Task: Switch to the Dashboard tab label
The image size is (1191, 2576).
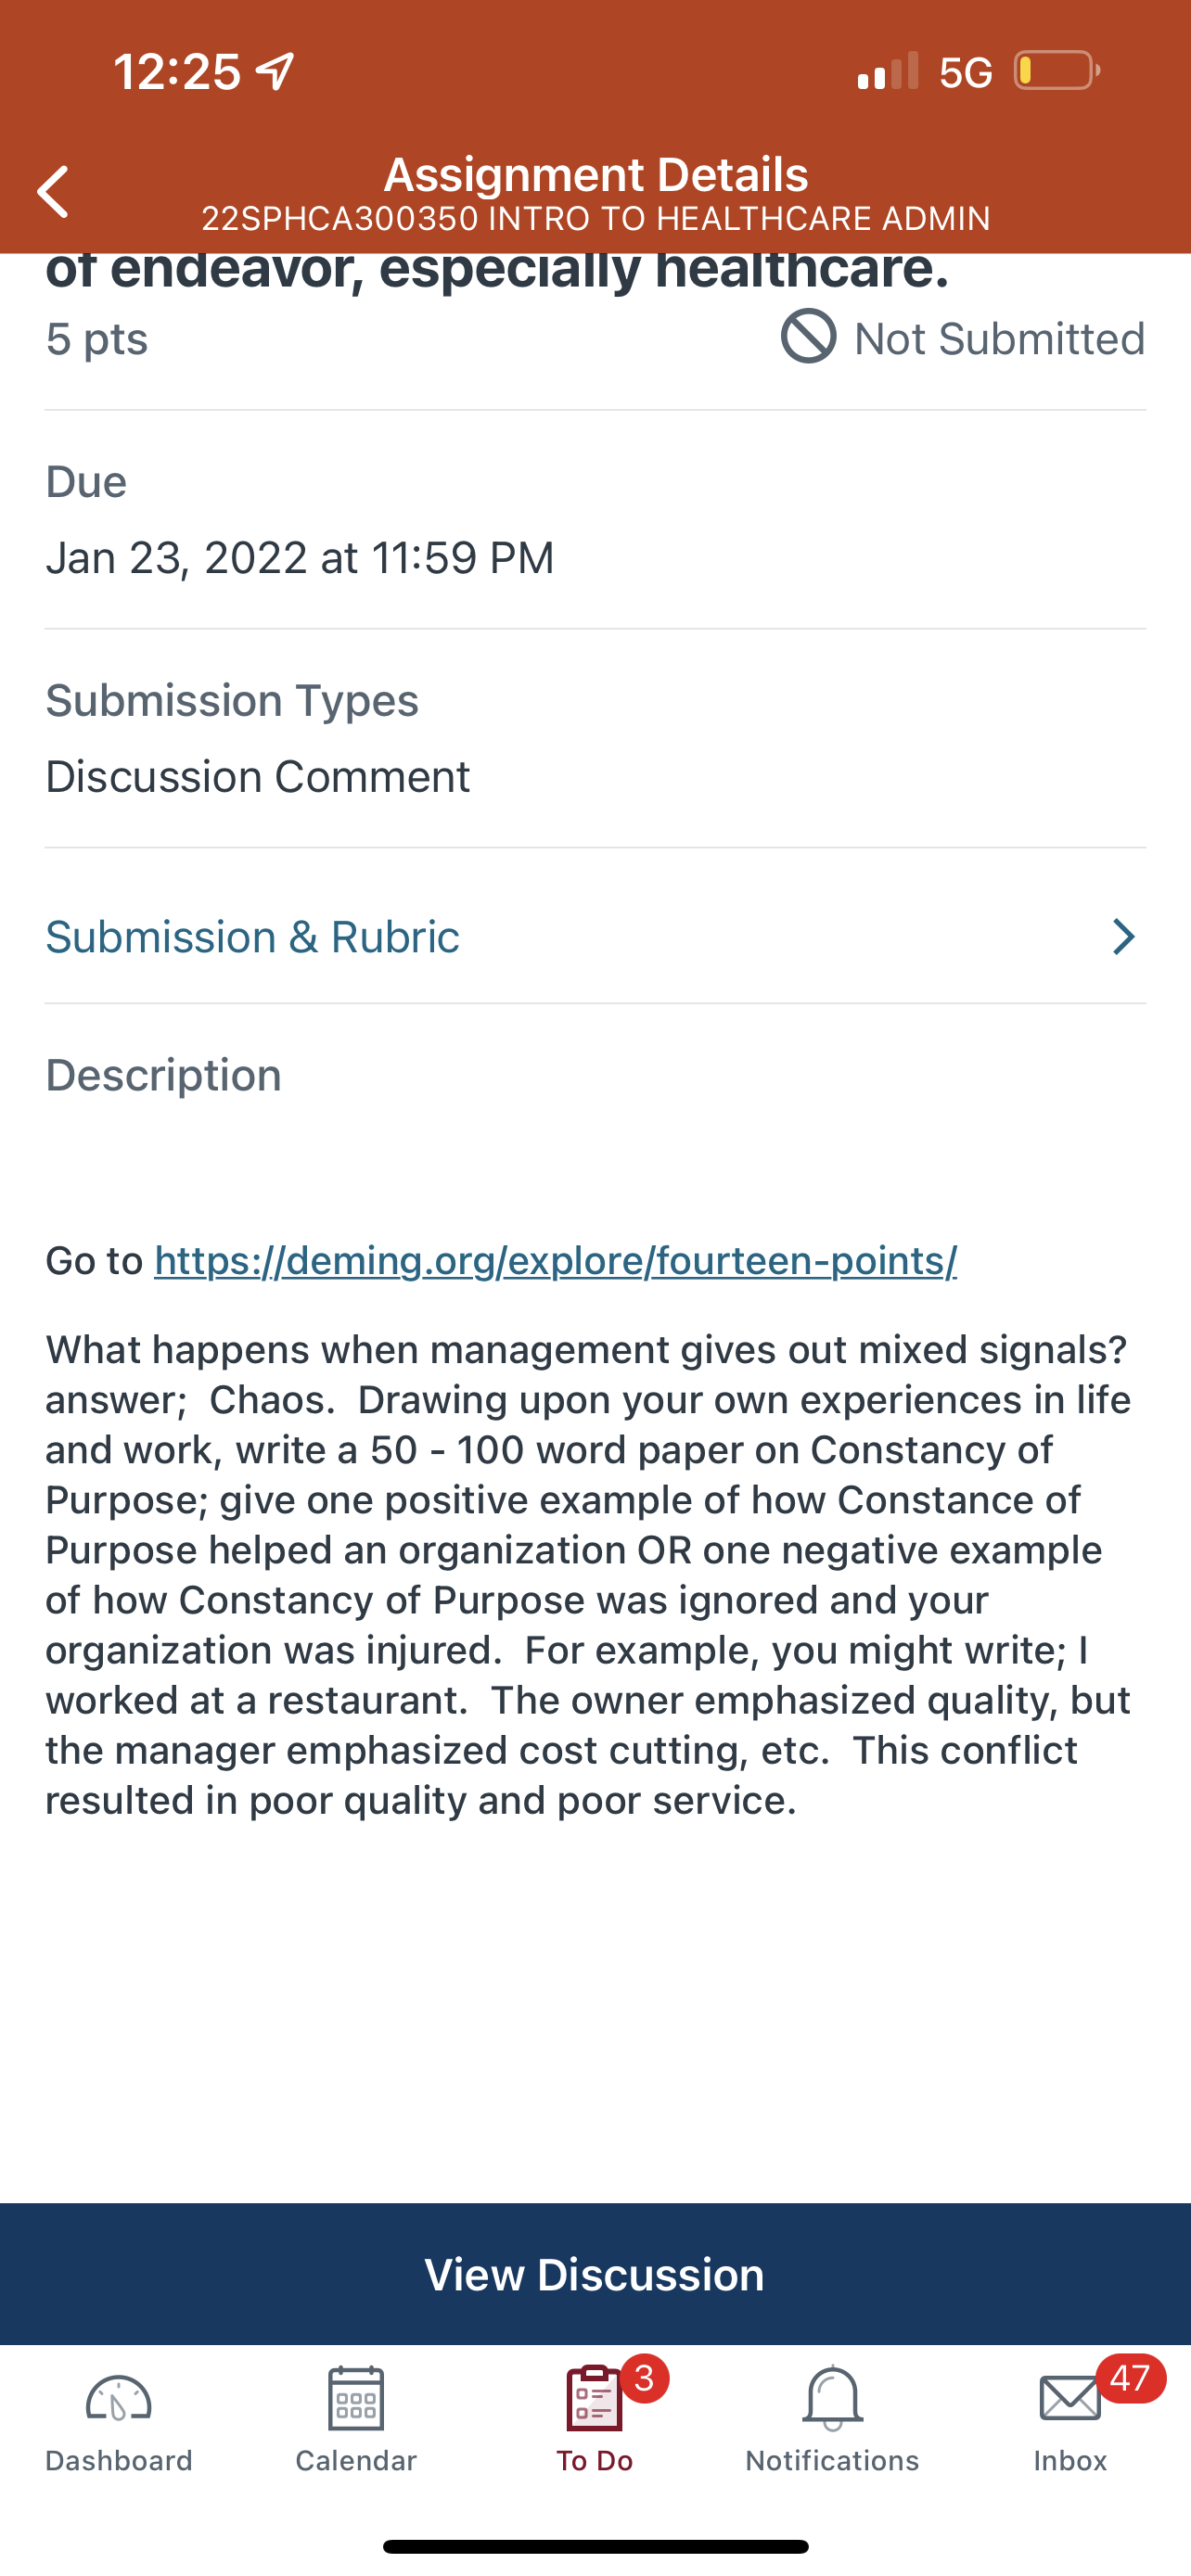Action: 119,2461
